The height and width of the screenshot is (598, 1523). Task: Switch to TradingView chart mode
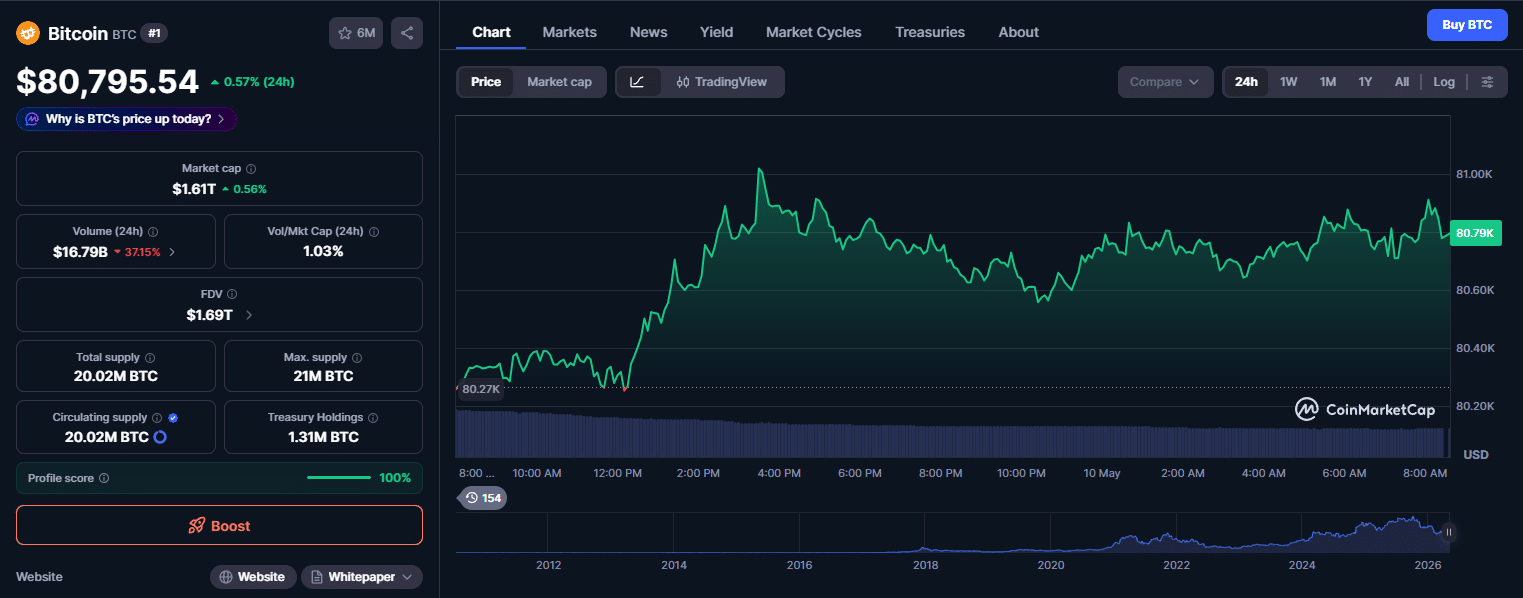(722, 82)
